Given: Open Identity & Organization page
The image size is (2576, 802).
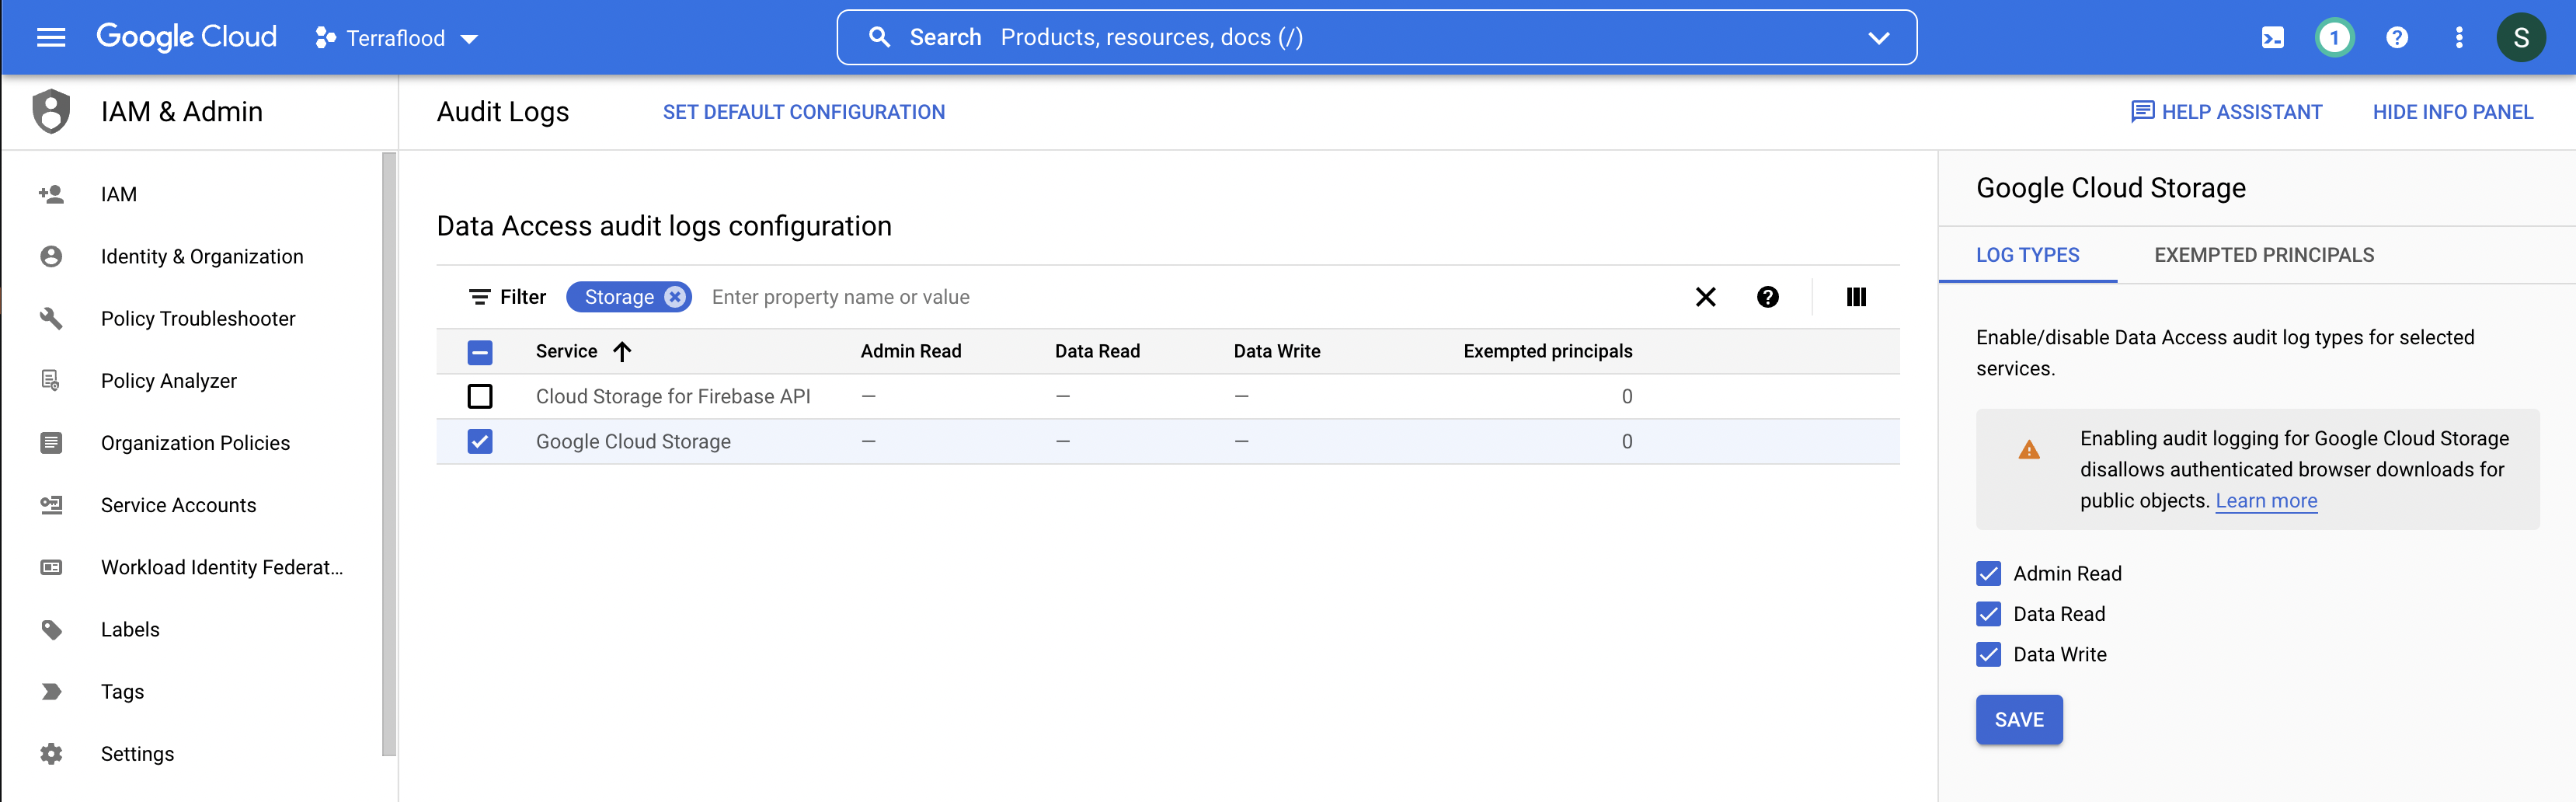Looking at the screenshot, I should pos(202,256).
